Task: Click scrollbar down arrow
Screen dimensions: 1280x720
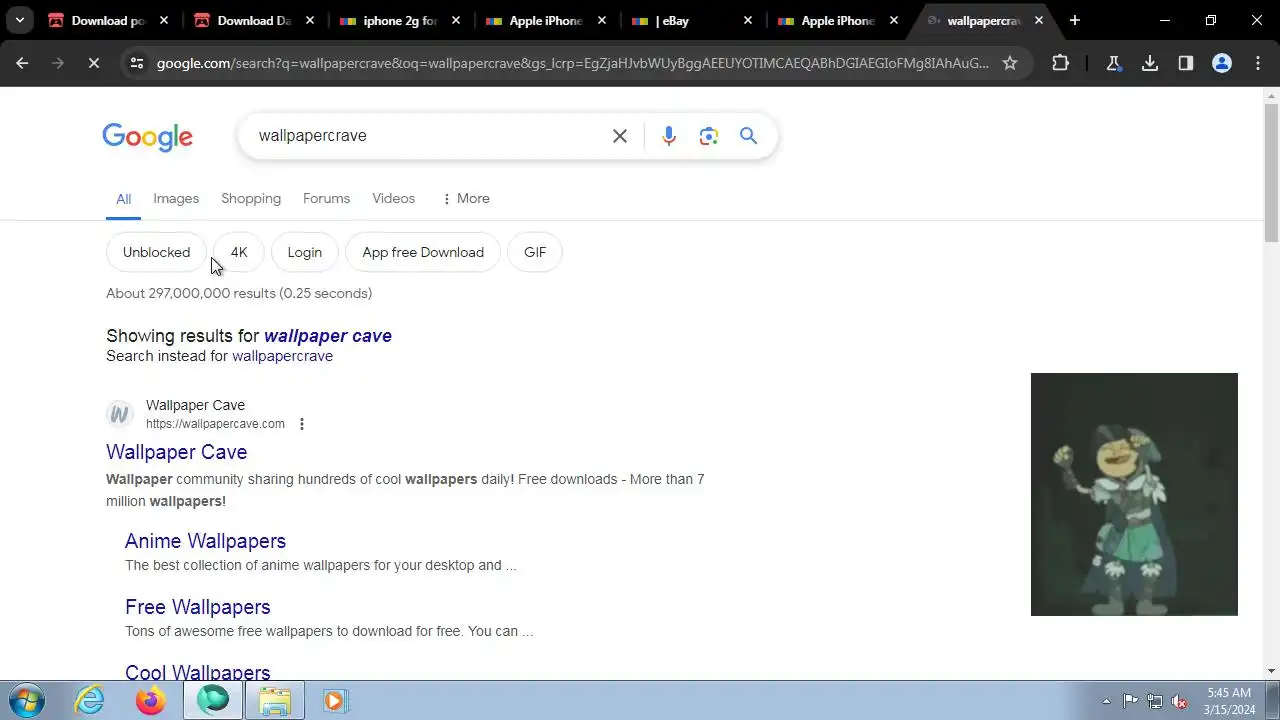Action: click(1271, 671)
